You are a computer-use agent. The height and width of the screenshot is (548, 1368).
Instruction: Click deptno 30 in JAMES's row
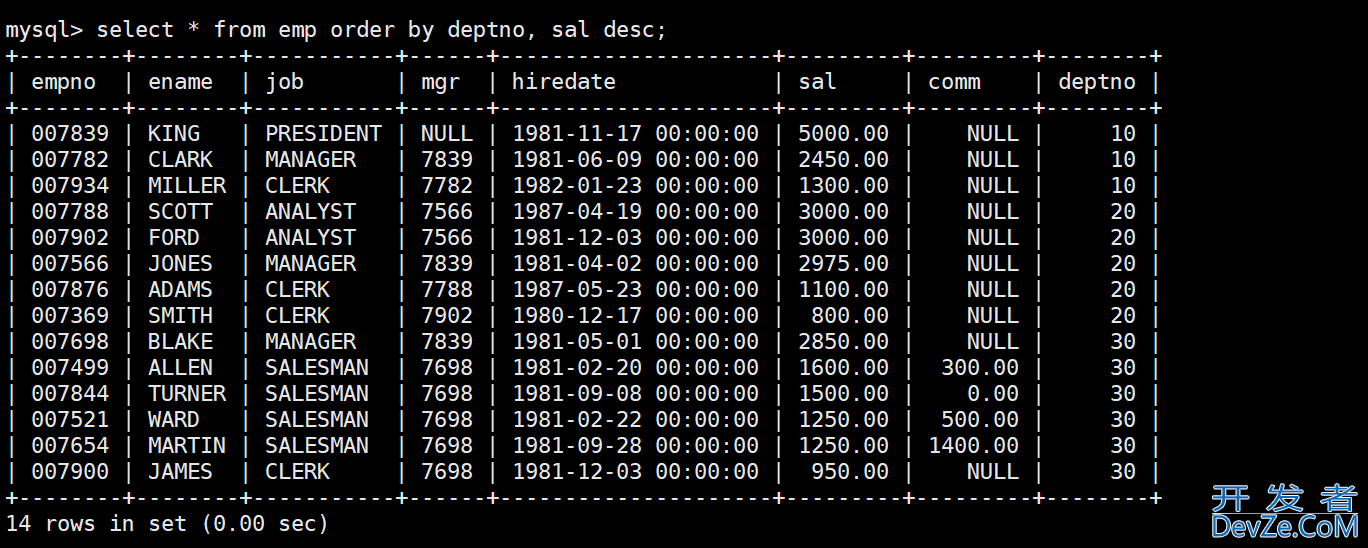1123,471
